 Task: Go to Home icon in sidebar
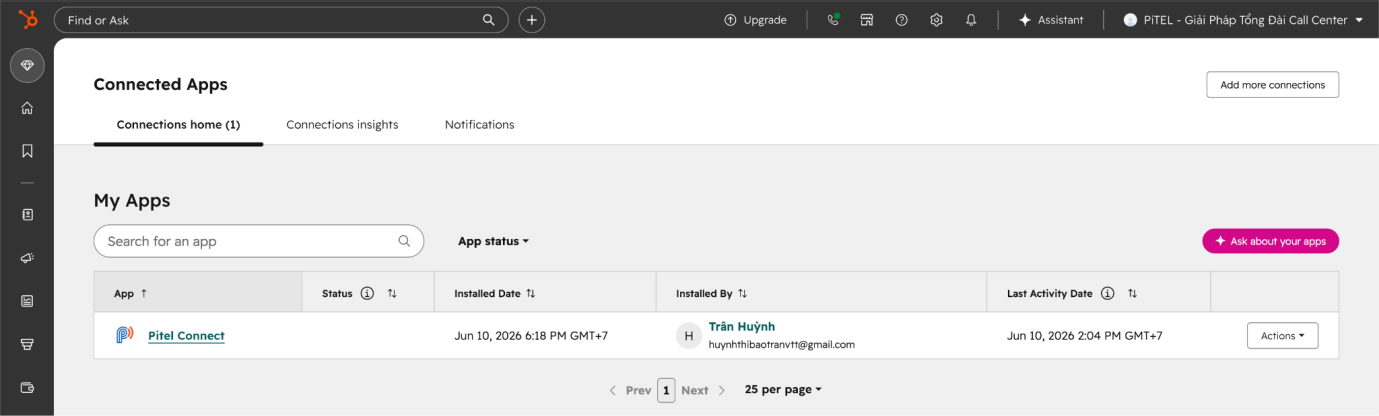point(27,108)
